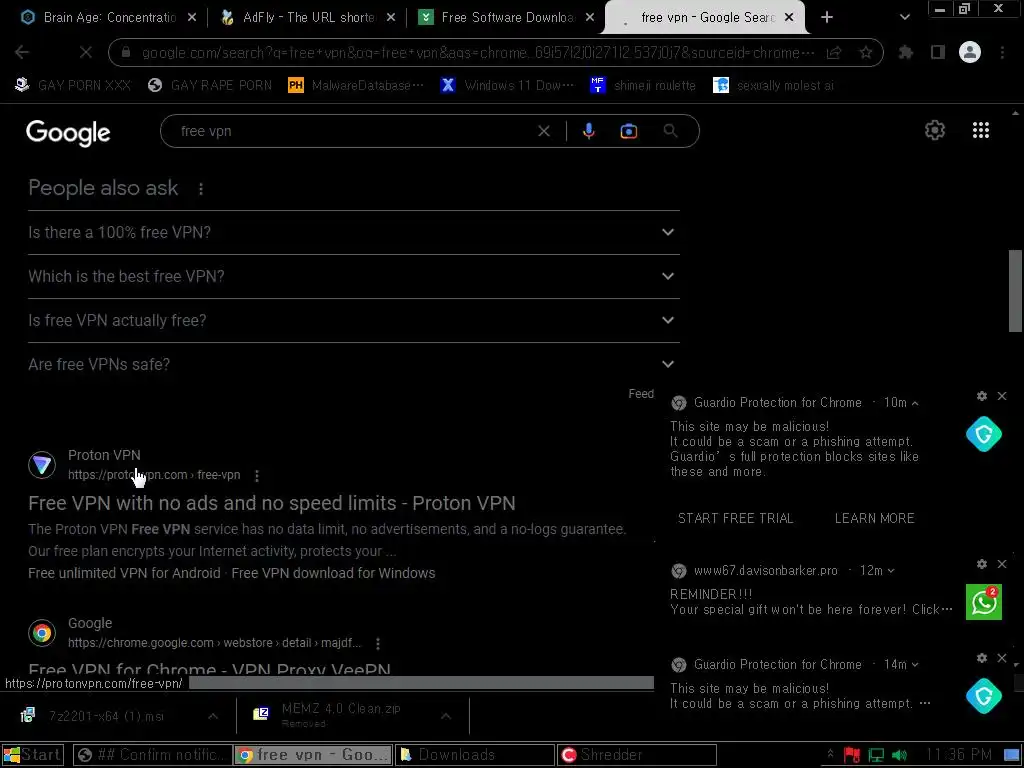Open settings gear on first Guardio notification
This screenshot has height=768, width=1024.
point(982,396)
